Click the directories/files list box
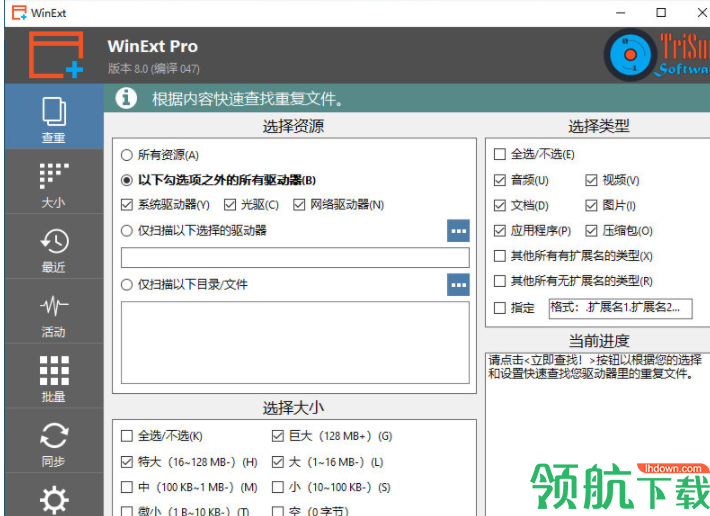The image size is (710, 516). coord(295,343)
